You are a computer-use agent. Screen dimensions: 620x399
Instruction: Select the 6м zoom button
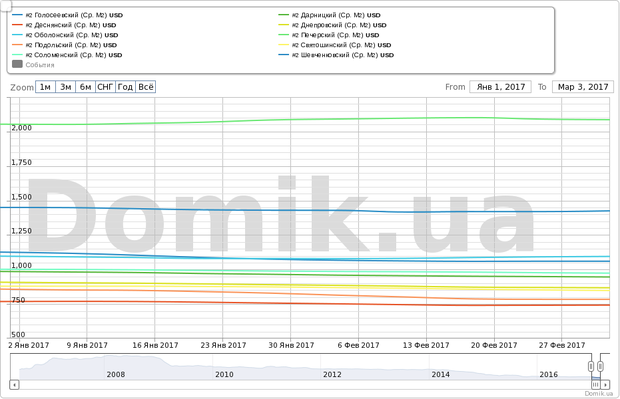85,87
